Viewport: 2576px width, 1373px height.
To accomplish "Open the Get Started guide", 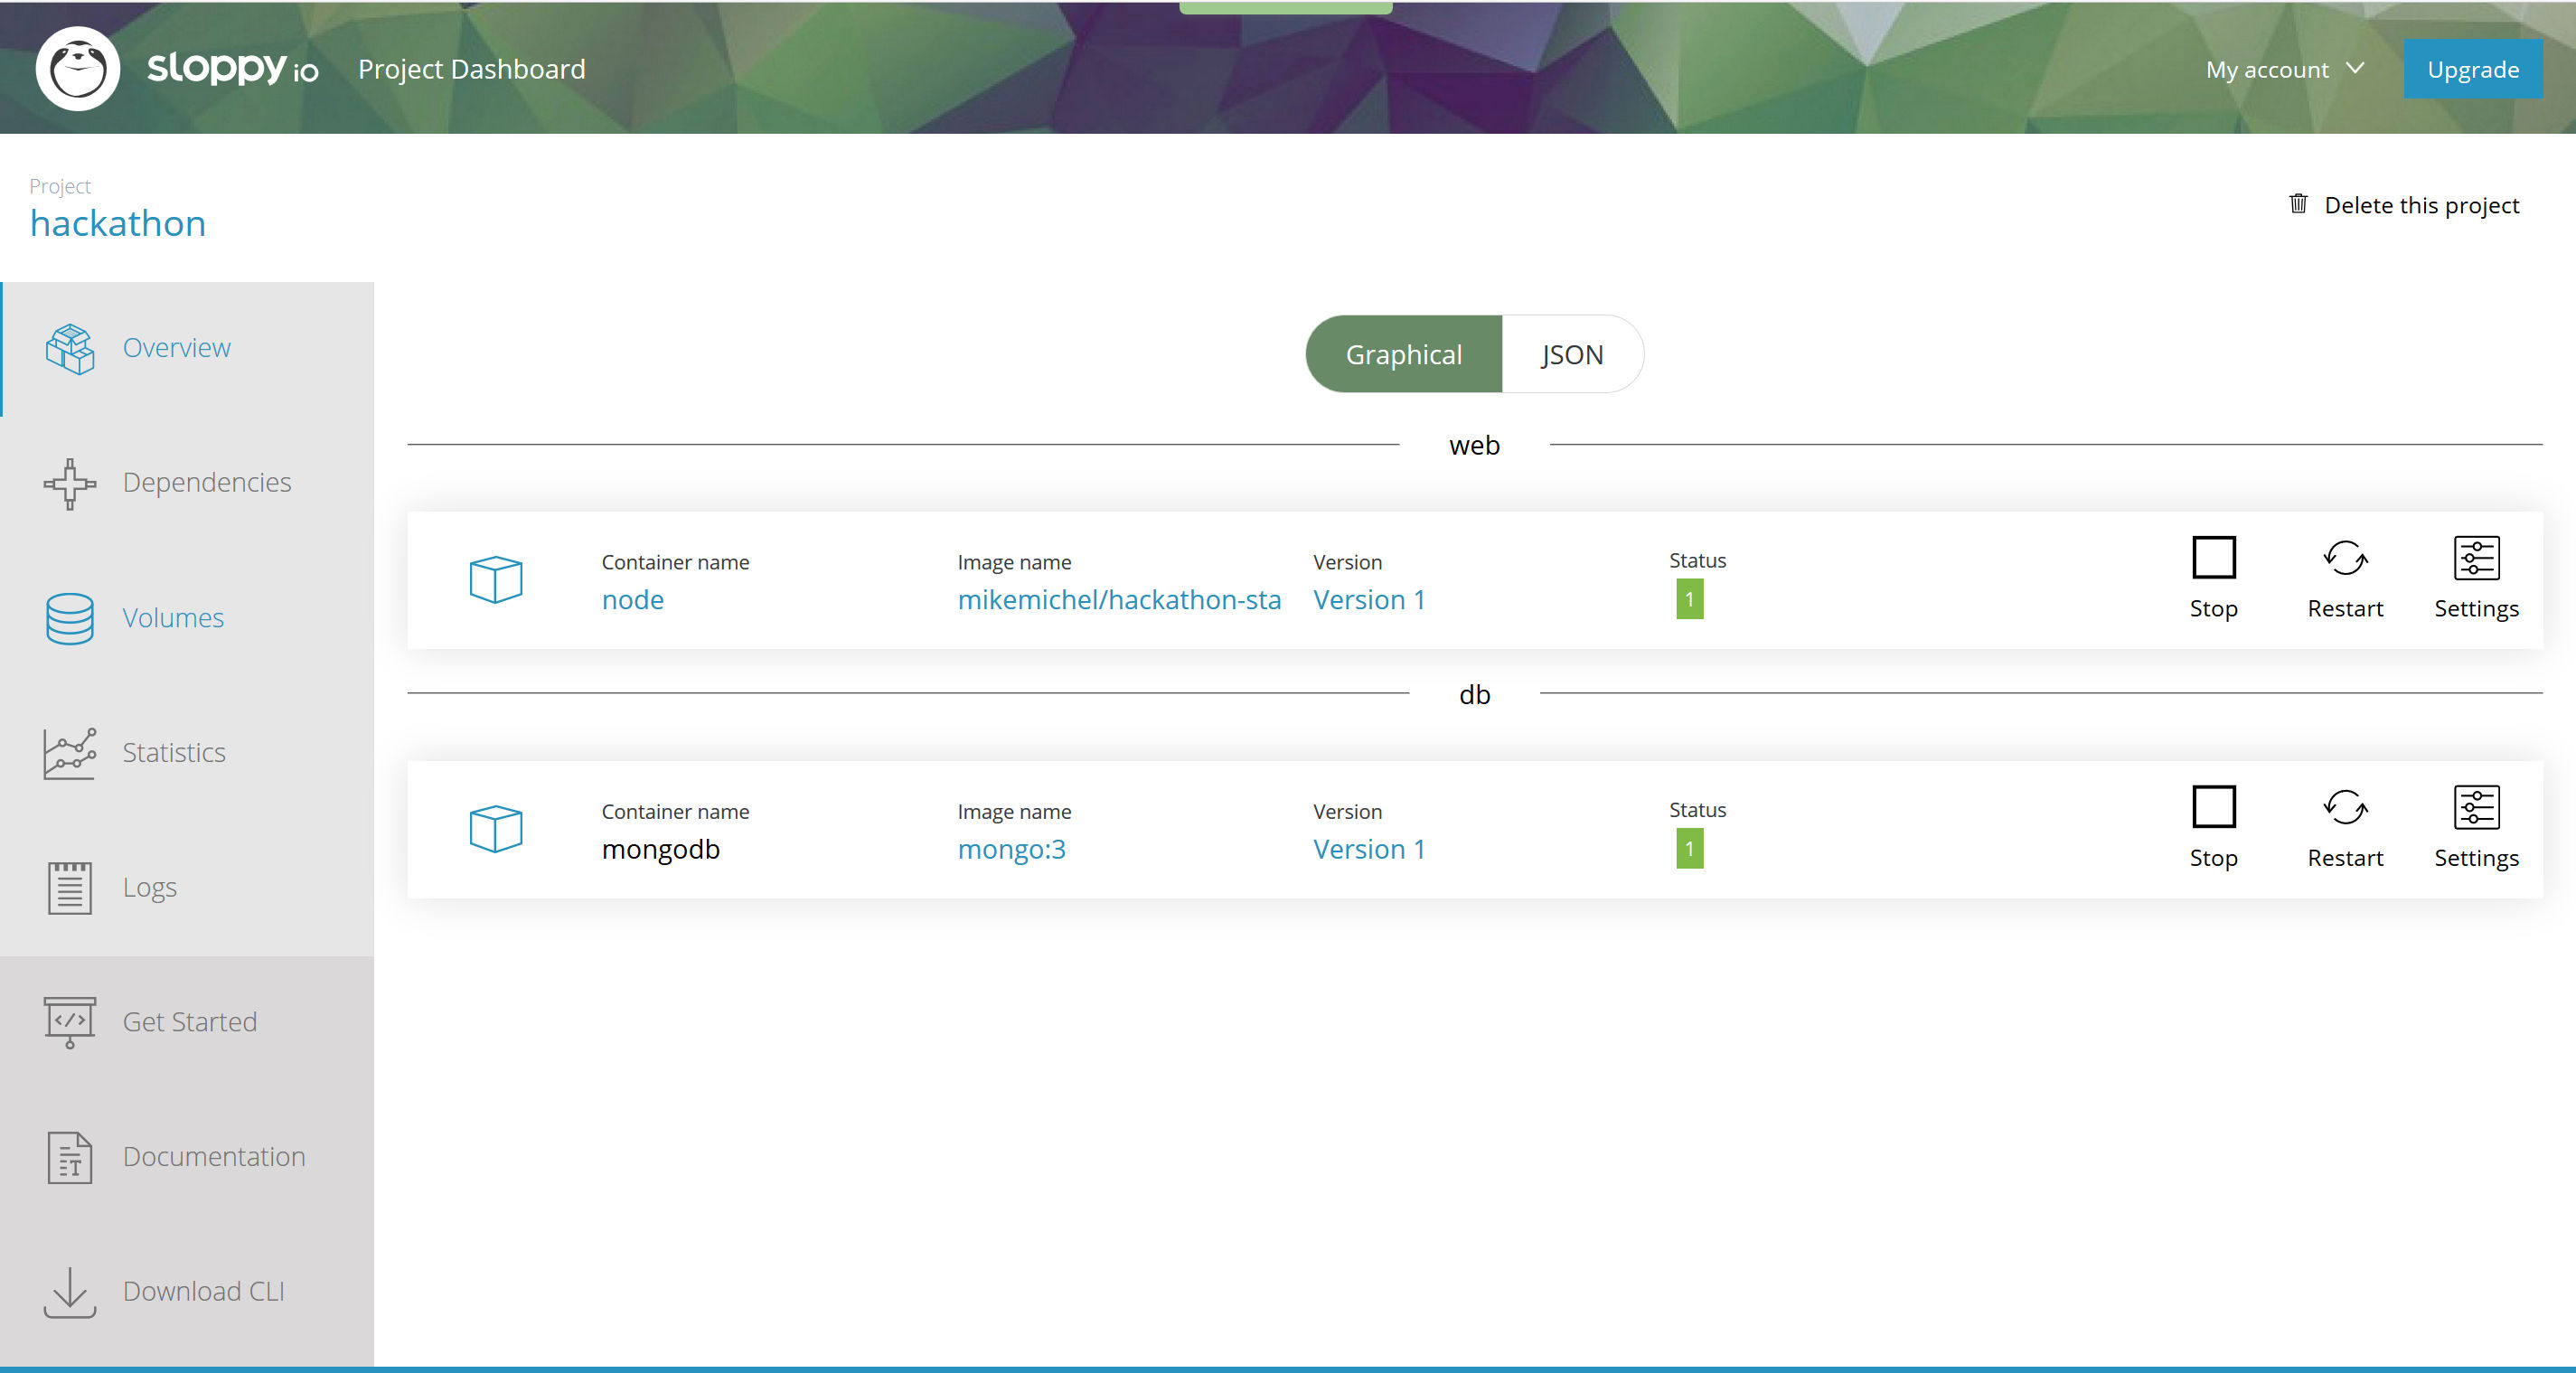I will click(188, 1022).
